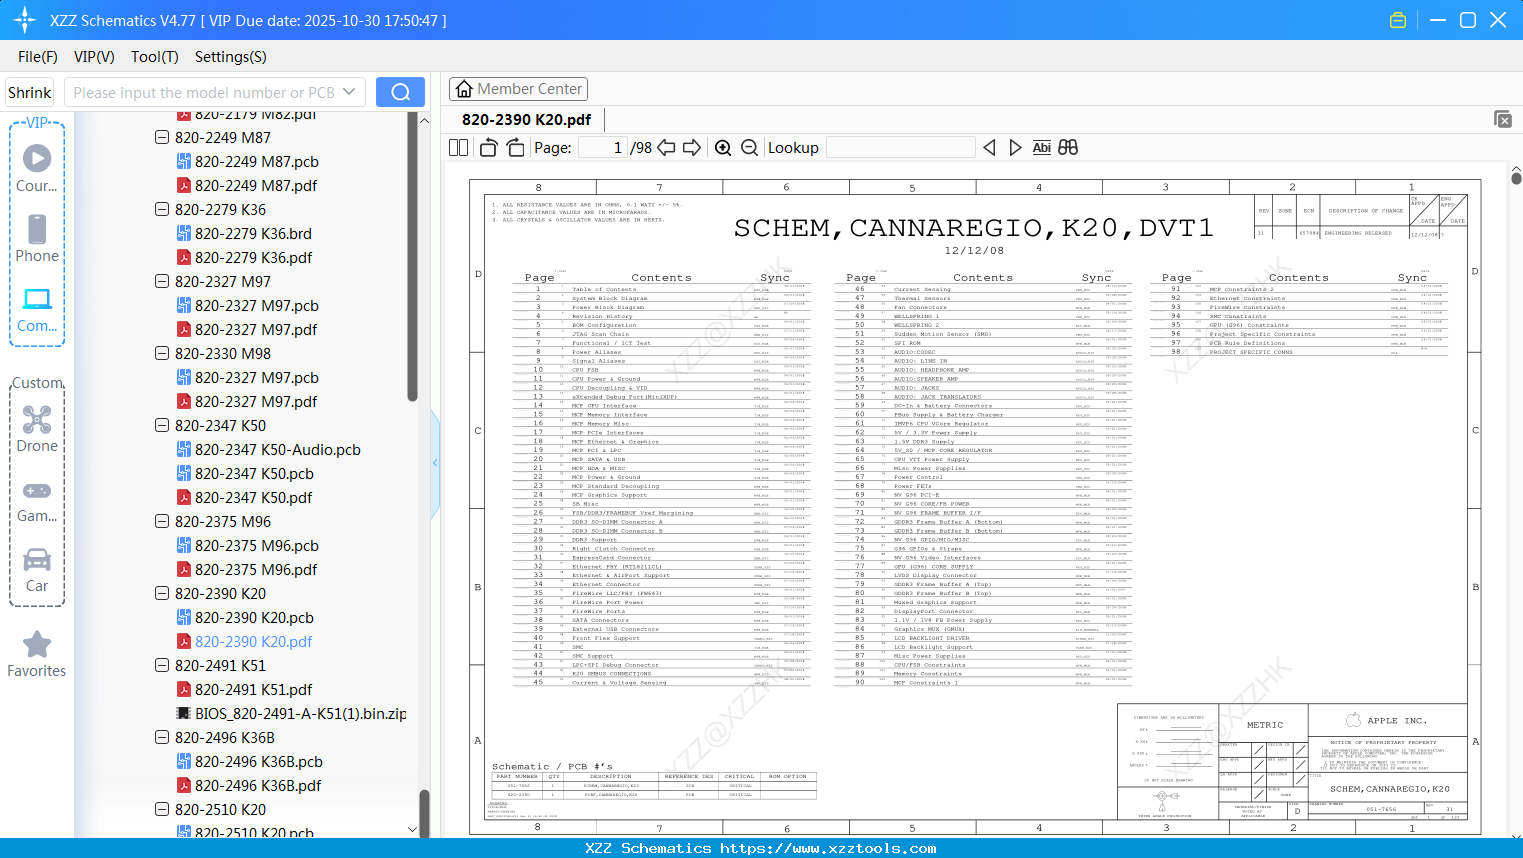Toggle two-page layout view icon
1523x858 pixels.
[x=459, y=148]
